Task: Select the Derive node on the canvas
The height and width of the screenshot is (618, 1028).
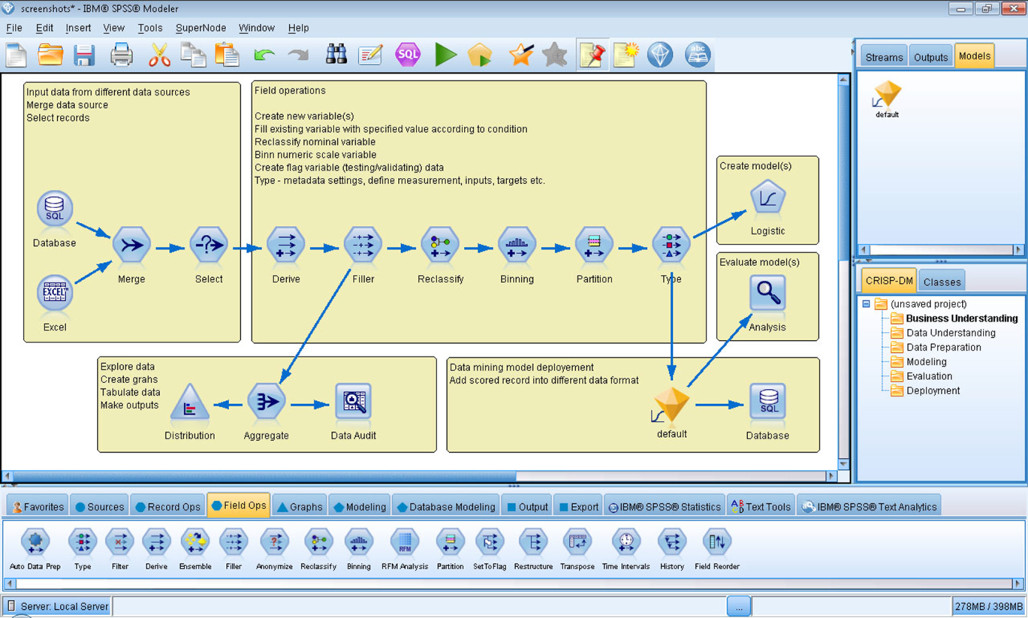Action: (286, 245)
